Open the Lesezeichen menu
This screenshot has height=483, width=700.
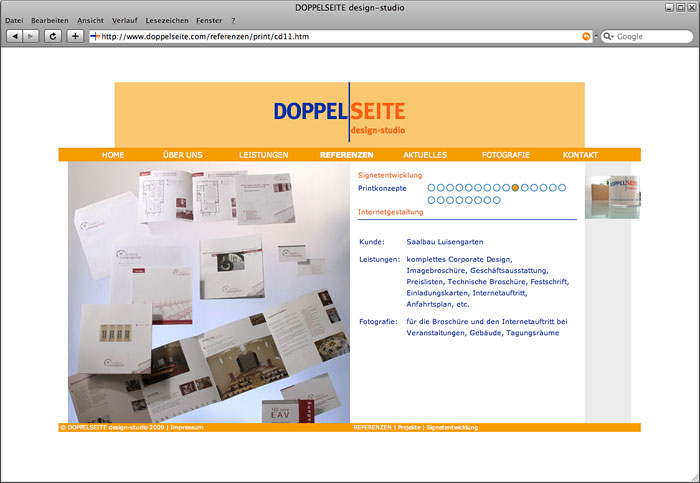pyautogui.click(x=167, y=20)
